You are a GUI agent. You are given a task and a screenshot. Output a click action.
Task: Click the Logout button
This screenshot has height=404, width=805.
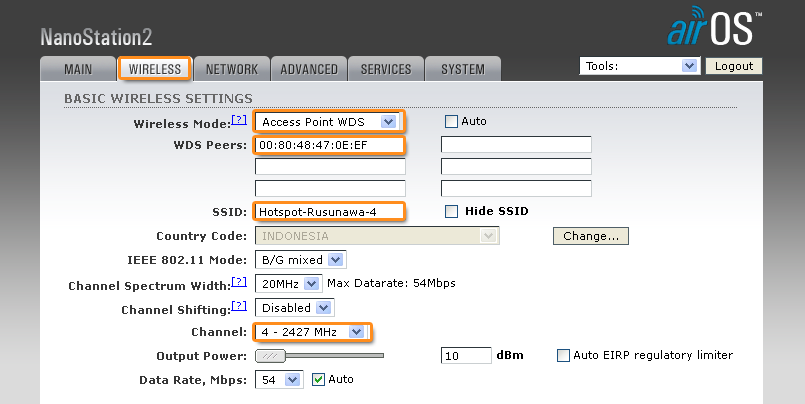coord(734,66)
